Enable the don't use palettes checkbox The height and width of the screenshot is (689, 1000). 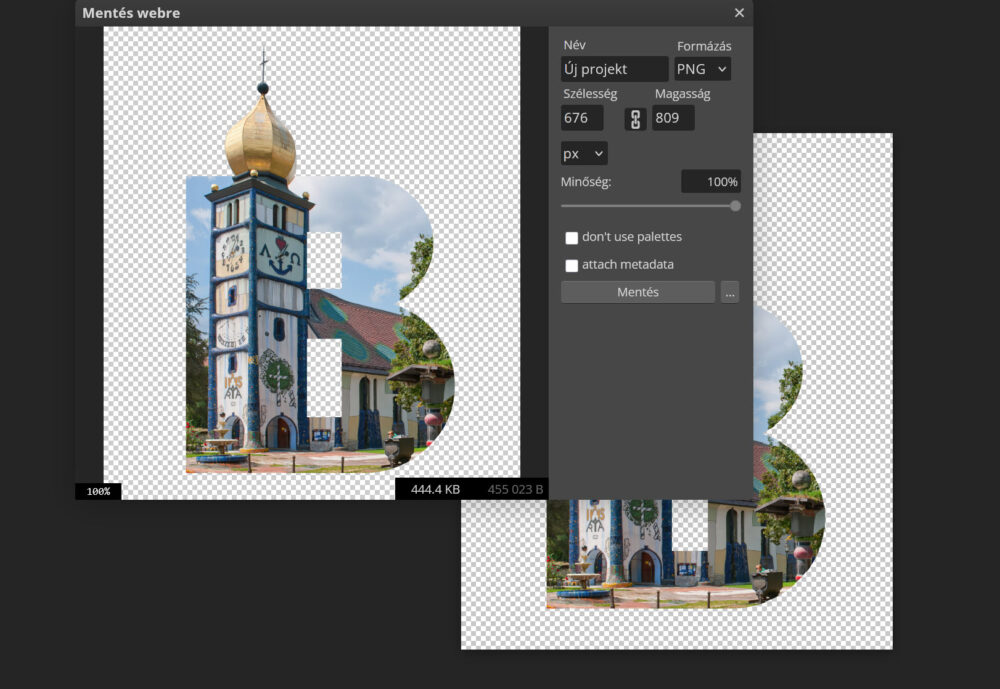pyautogui.click(x=571, y=238)
